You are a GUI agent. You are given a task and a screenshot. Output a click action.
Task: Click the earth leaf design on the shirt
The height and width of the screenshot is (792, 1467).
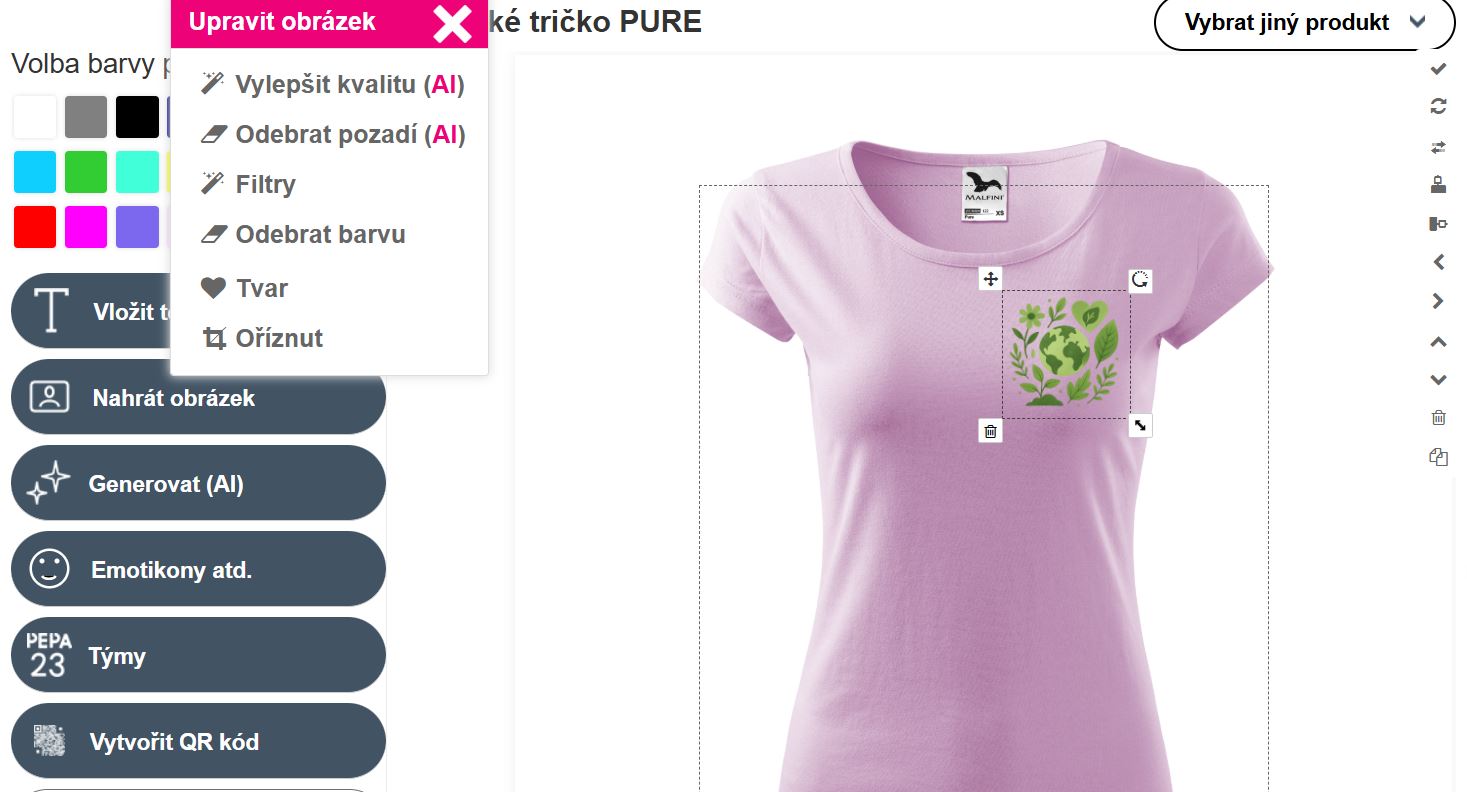(1066, 354)
